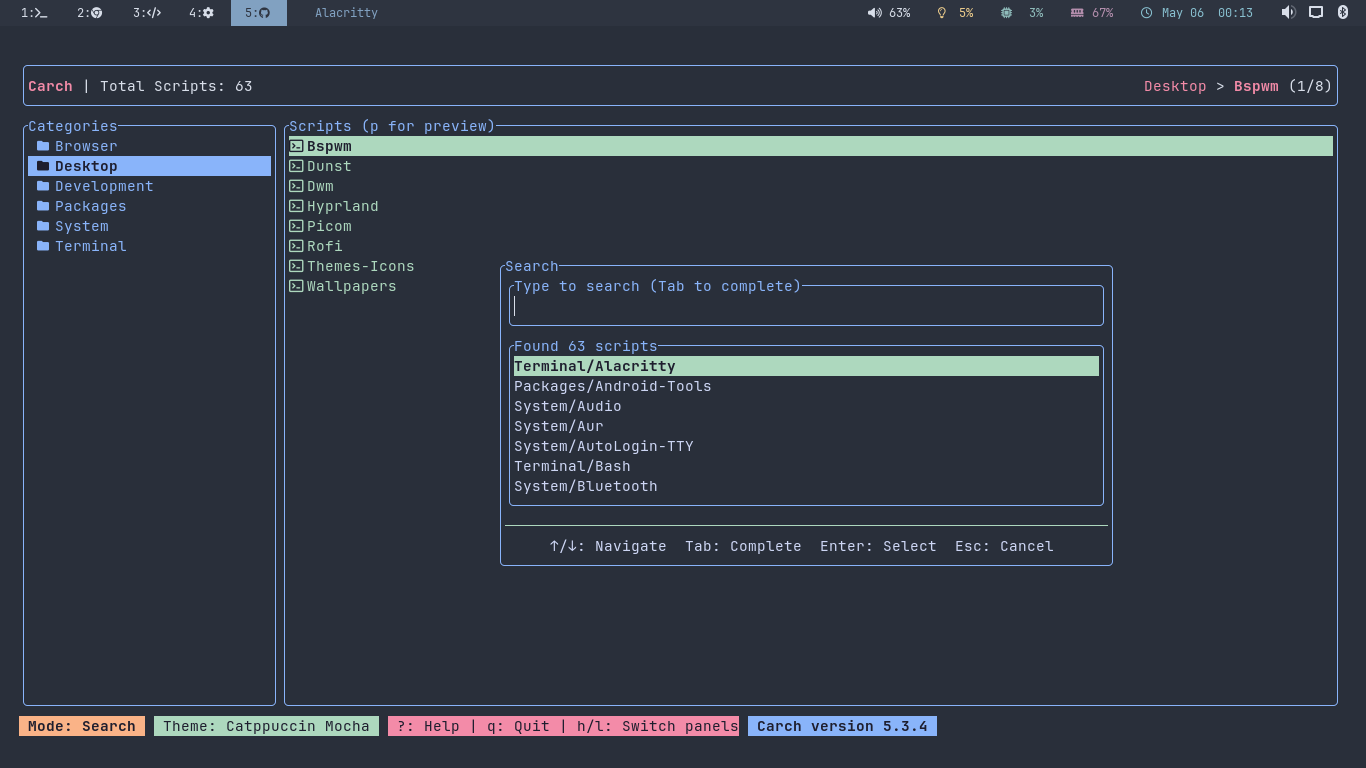Click the Help and Quit hints badge

pyautogui.click(x=563, y=726)
